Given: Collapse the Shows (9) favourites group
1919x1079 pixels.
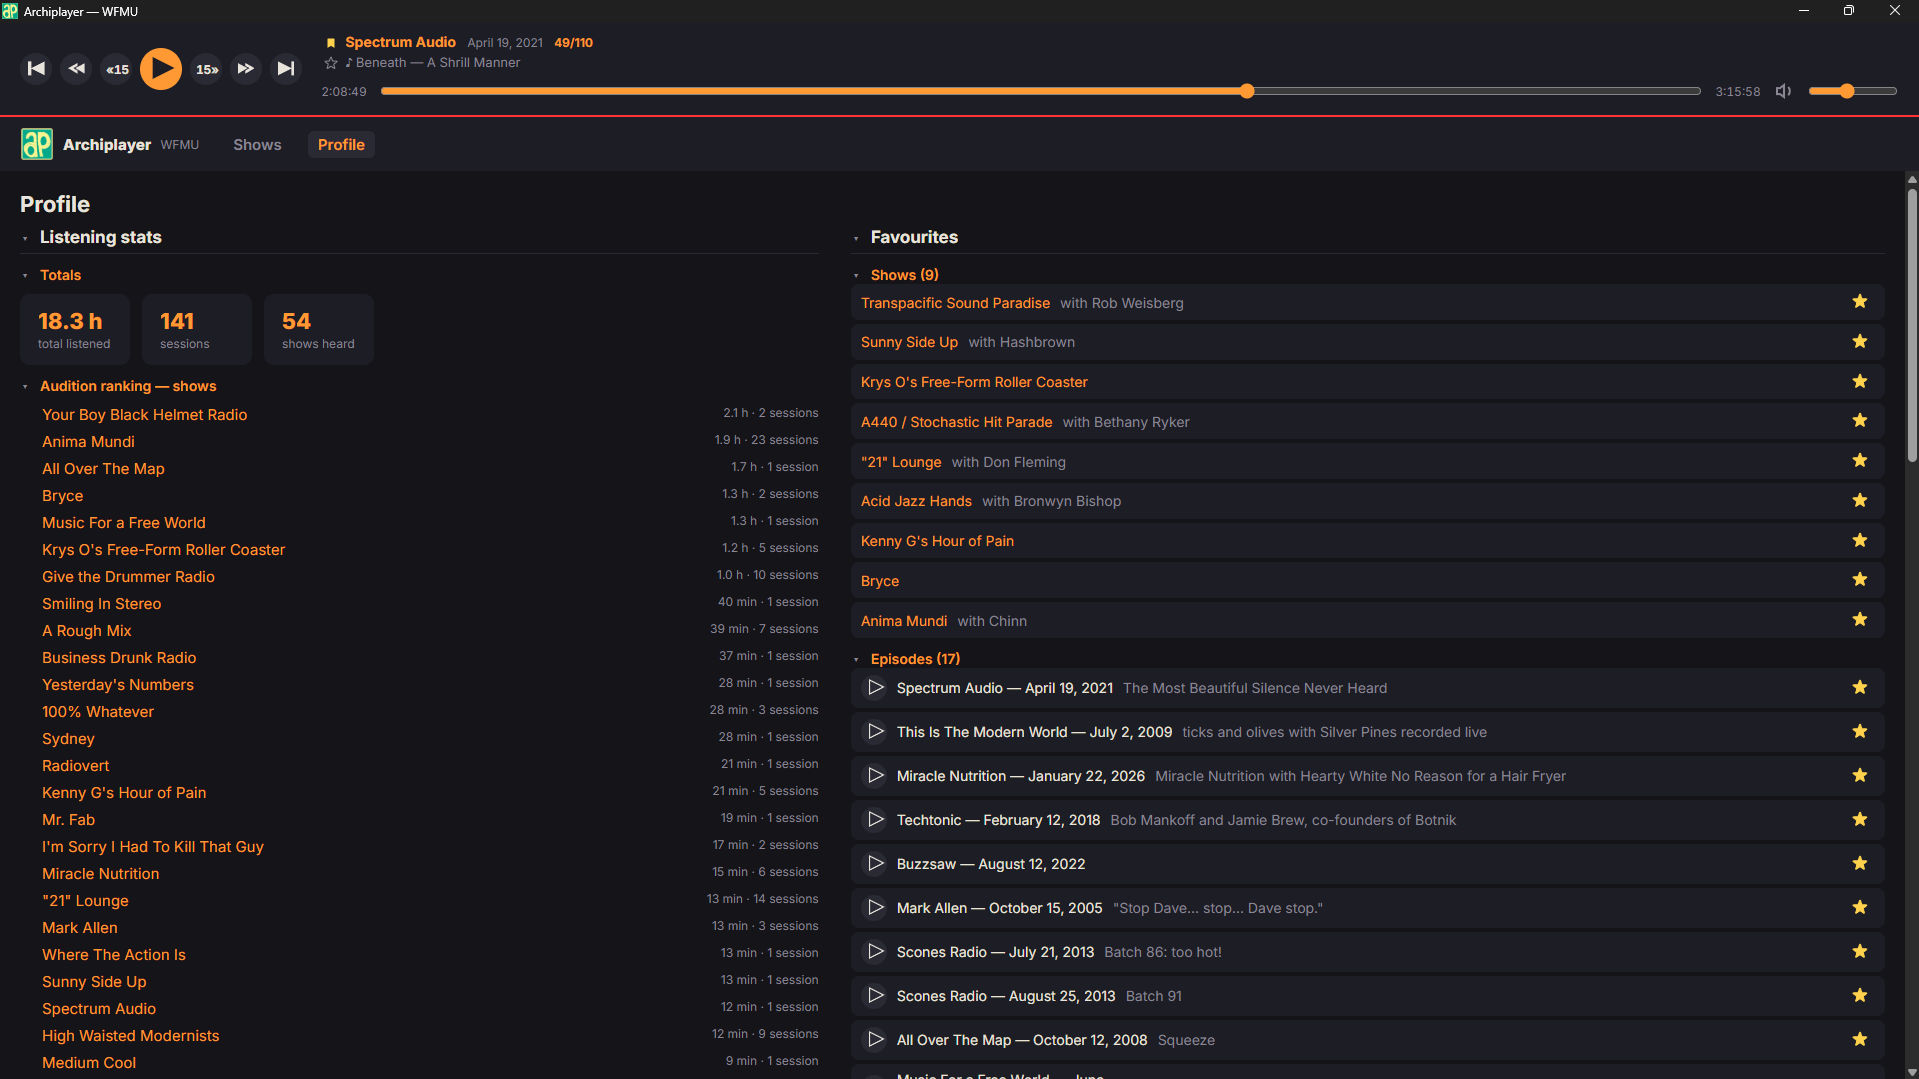Looking at the screenshot, I should pyautogui.click(x=856, y=276).
